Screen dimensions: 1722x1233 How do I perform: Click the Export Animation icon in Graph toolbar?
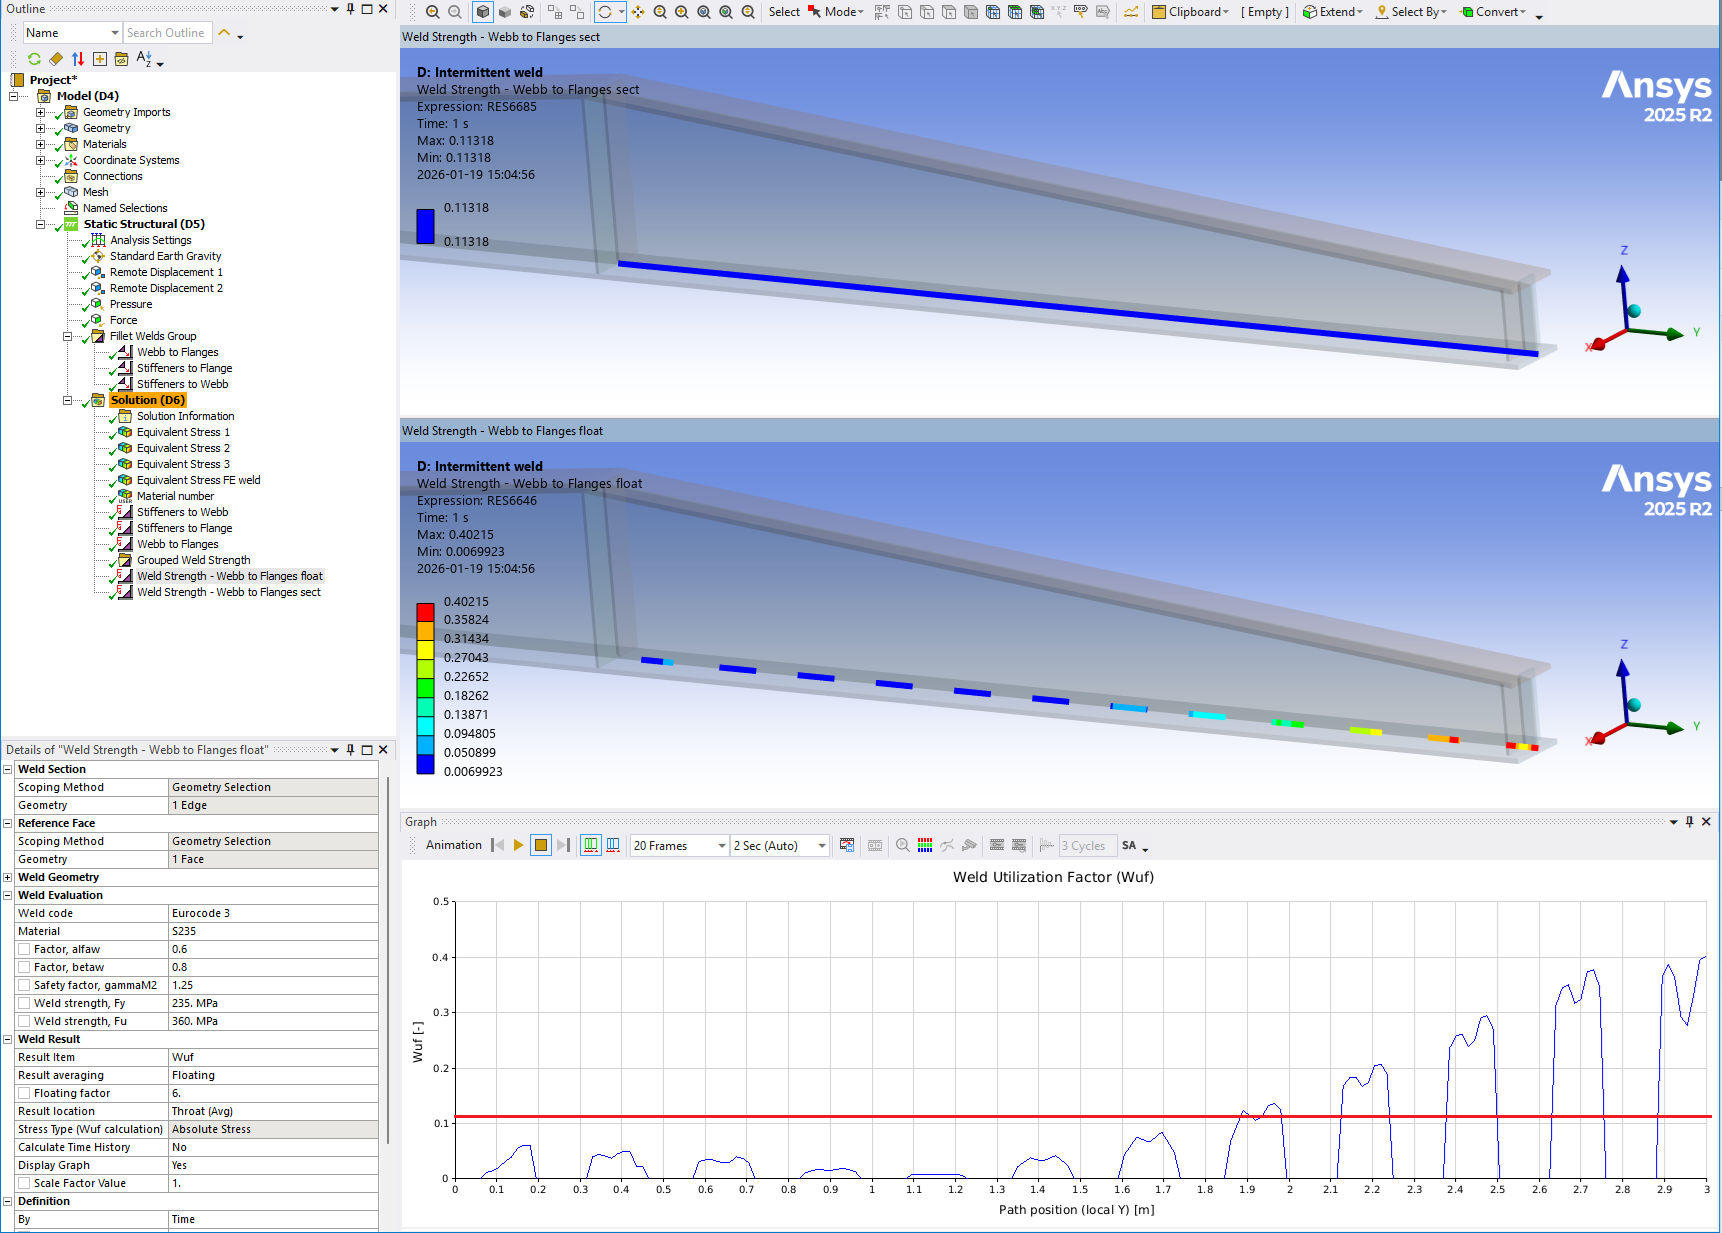[x=847, y=845]
